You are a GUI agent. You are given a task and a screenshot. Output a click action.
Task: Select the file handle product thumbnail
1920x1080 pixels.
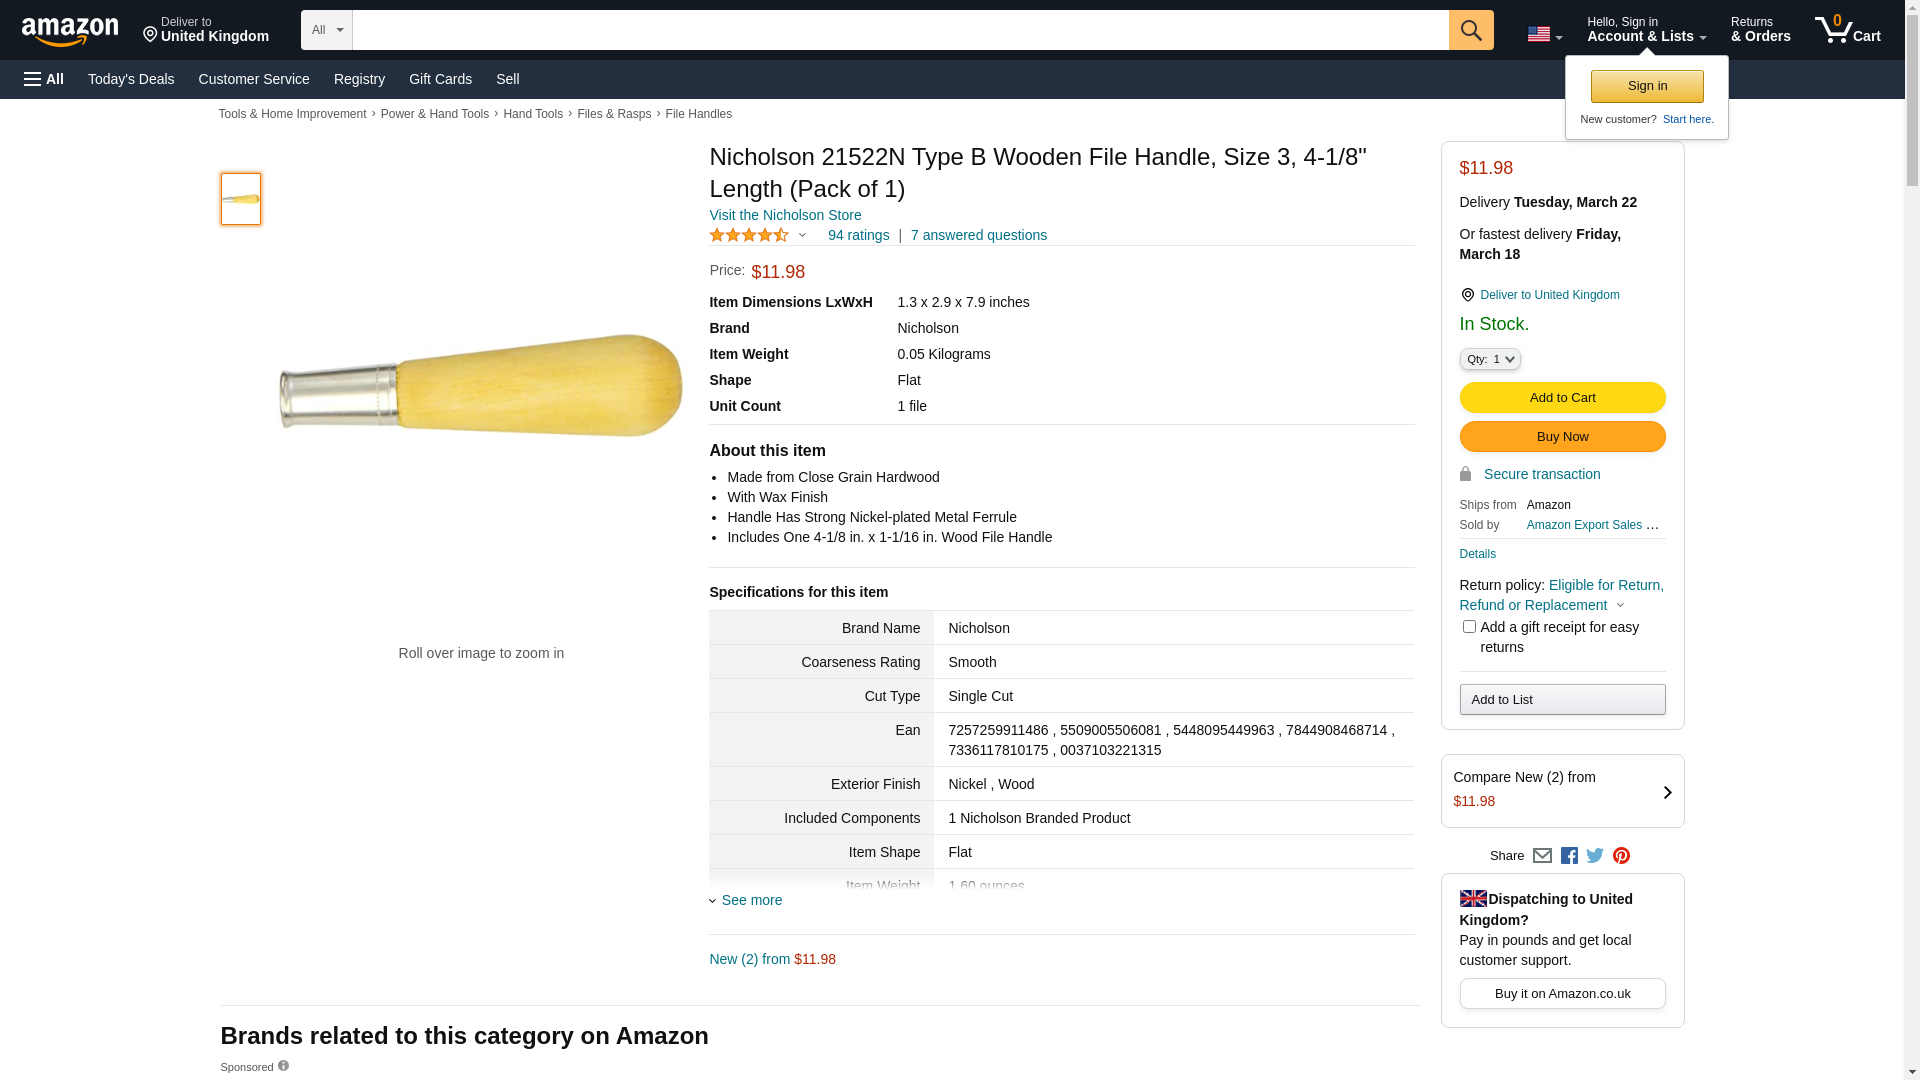[241, 199]
